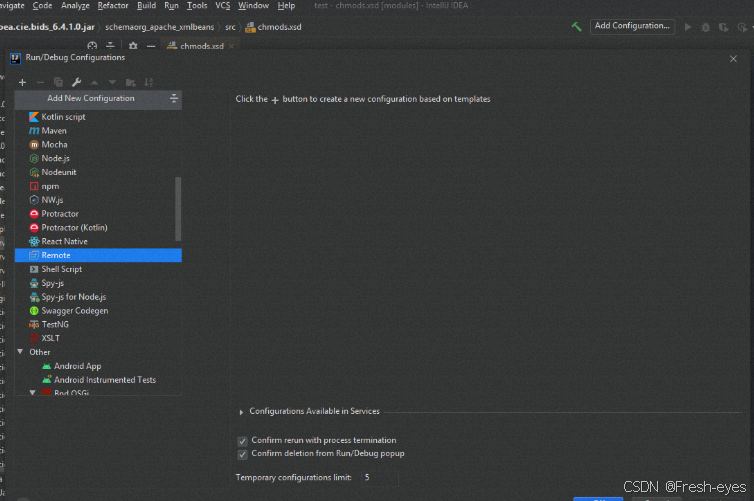754x501 pixels.
Task: Click the chmods.xsd breadcrumb in navigation bar
Action: 273,27
